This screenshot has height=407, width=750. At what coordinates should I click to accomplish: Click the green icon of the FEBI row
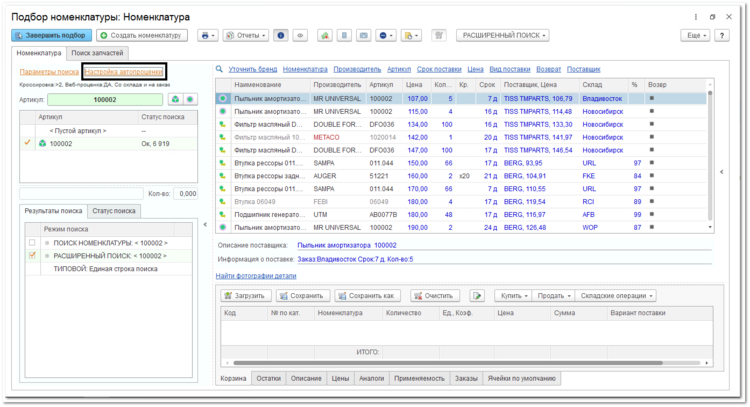coord(222,202)
